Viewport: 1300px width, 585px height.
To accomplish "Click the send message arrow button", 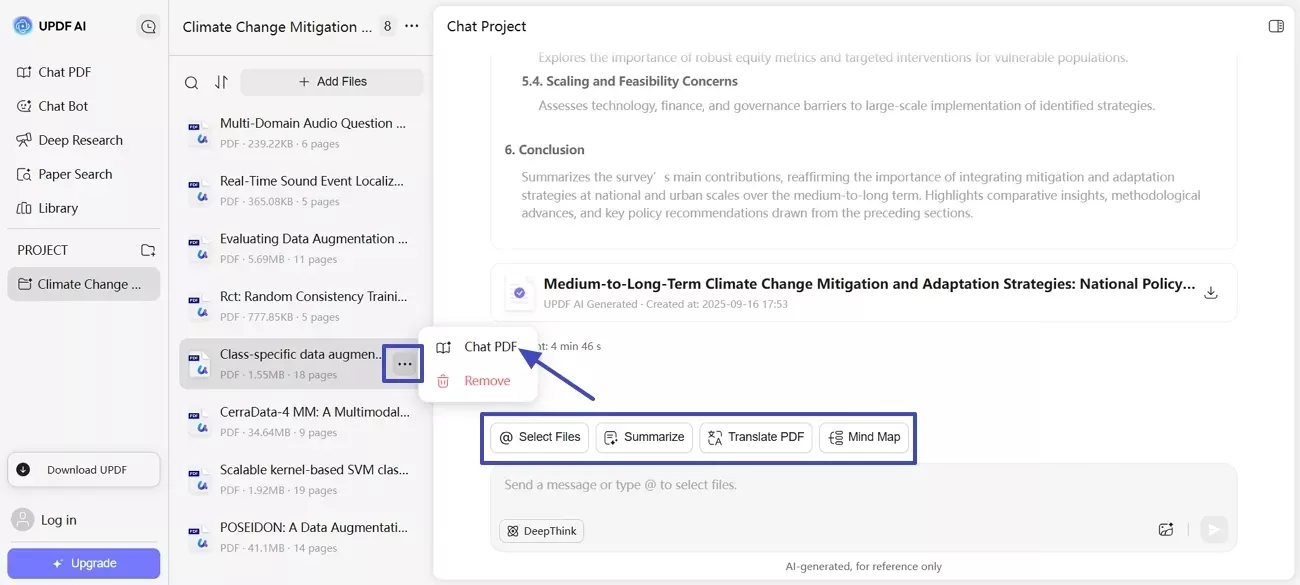I will coord(1214,530).
